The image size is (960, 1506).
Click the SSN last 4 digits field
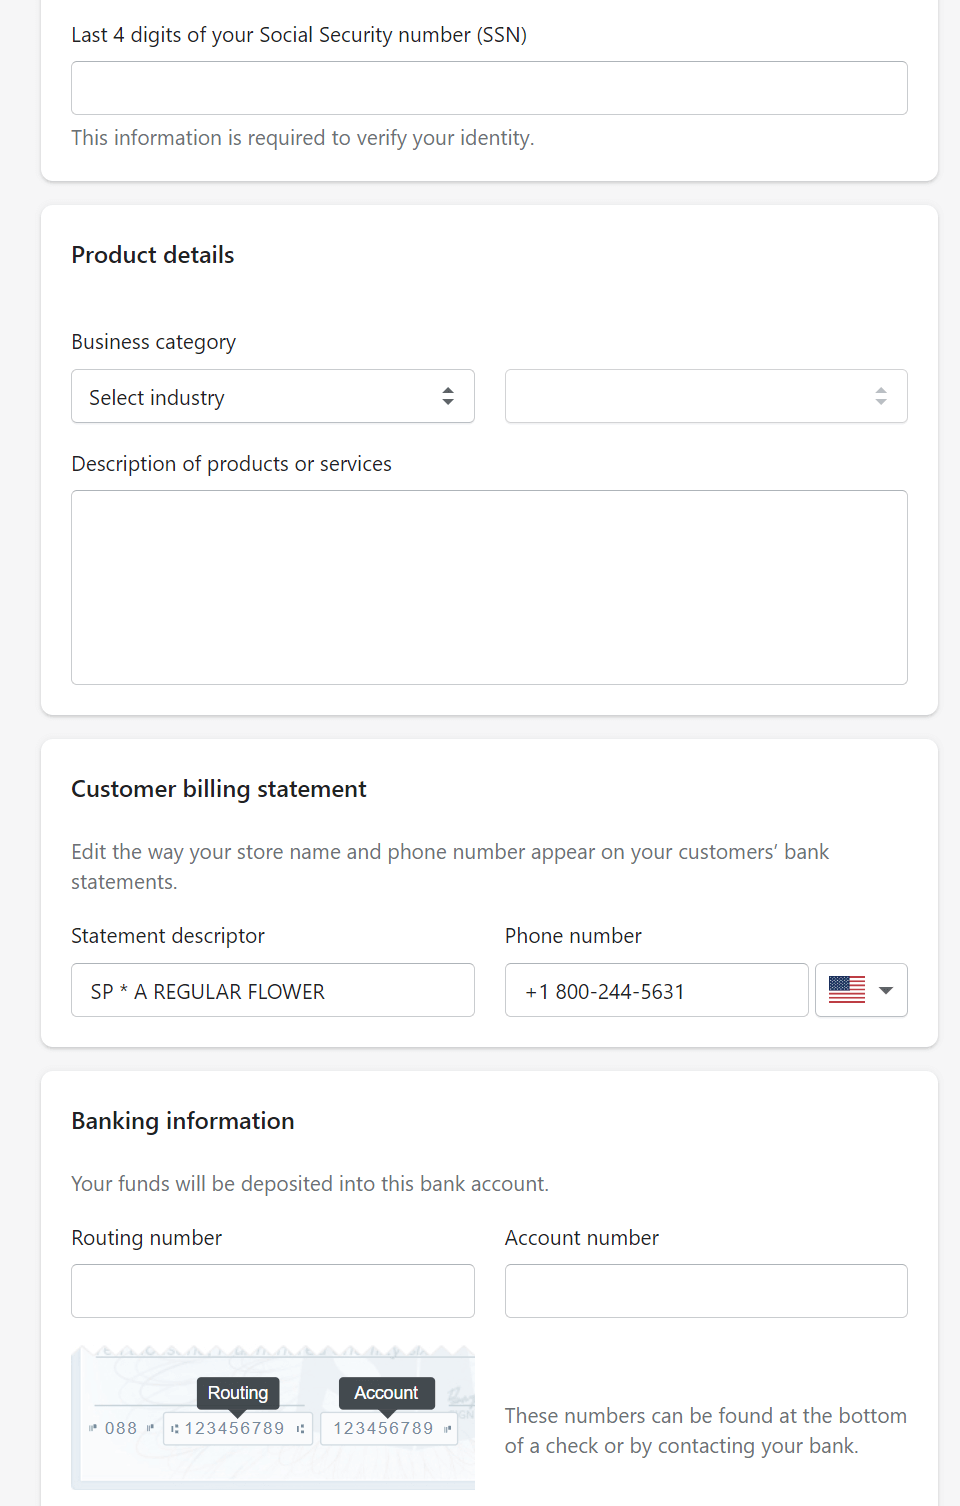pos(489,88)
